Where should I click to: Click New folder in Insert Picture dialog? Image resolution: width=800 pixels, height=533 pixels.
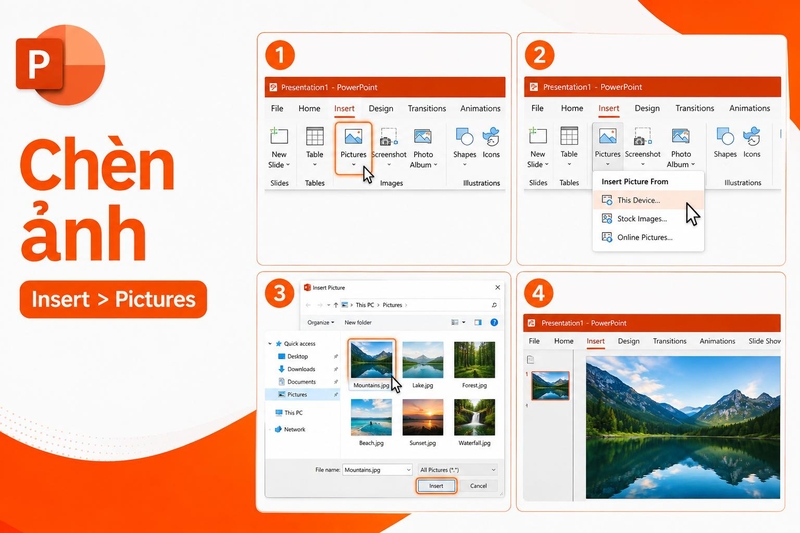[358, 322]
